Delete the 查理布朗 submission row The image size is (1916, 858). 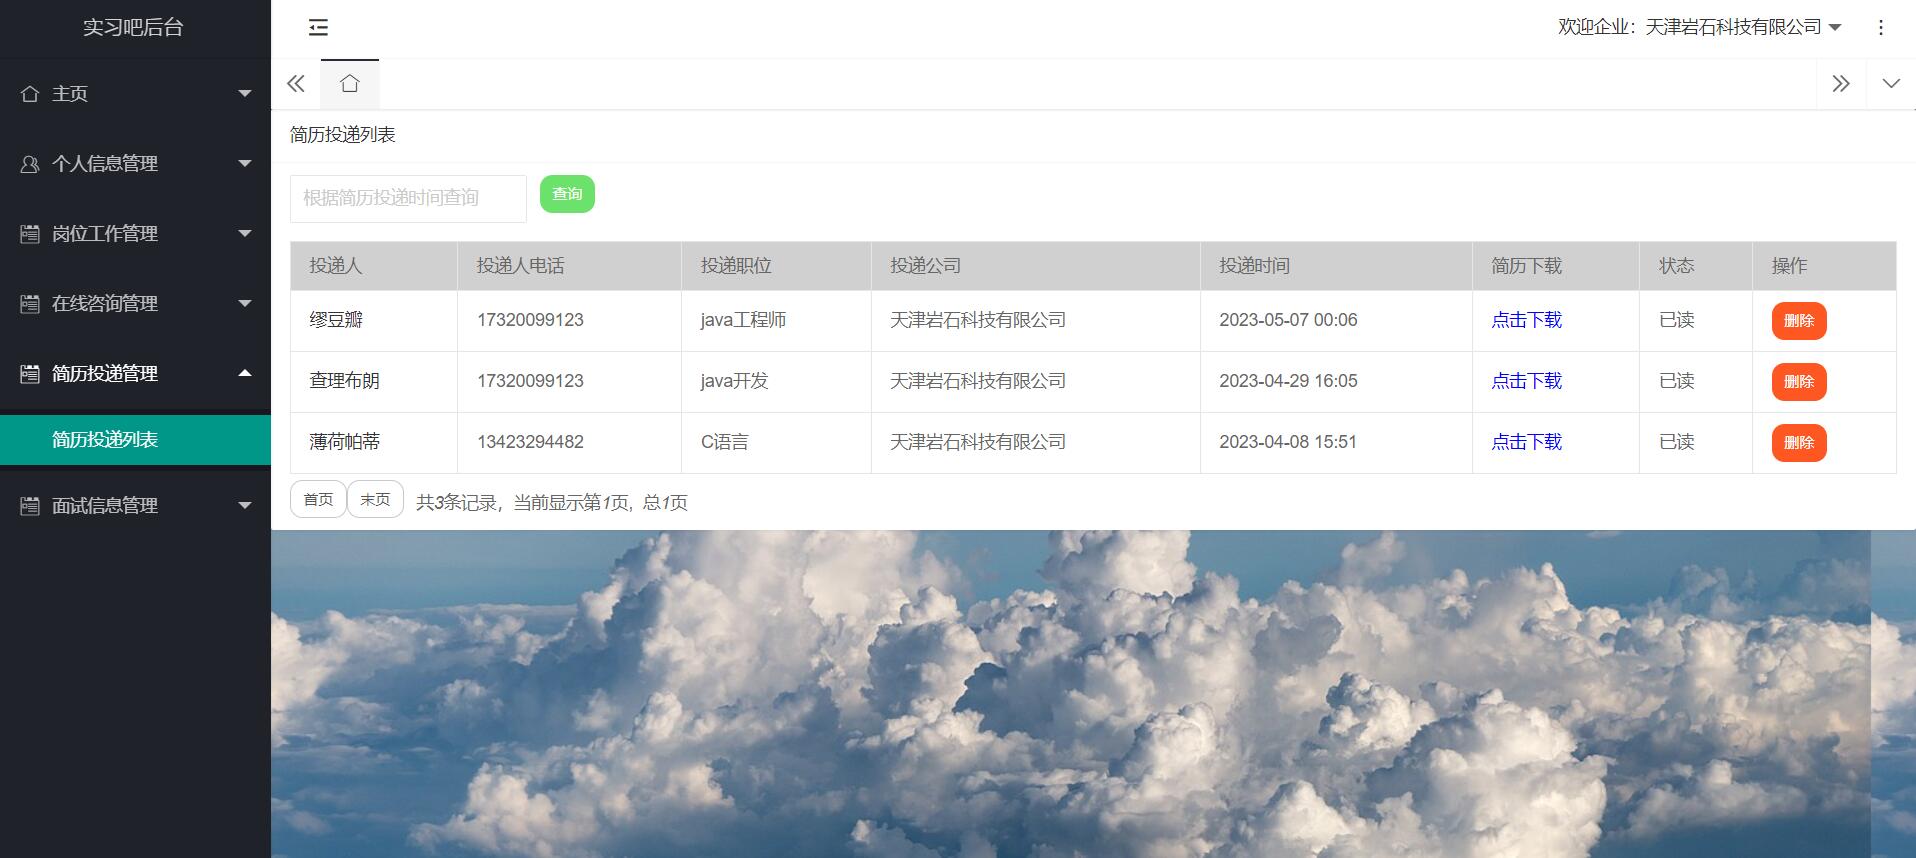click(x=1799, y=382)
